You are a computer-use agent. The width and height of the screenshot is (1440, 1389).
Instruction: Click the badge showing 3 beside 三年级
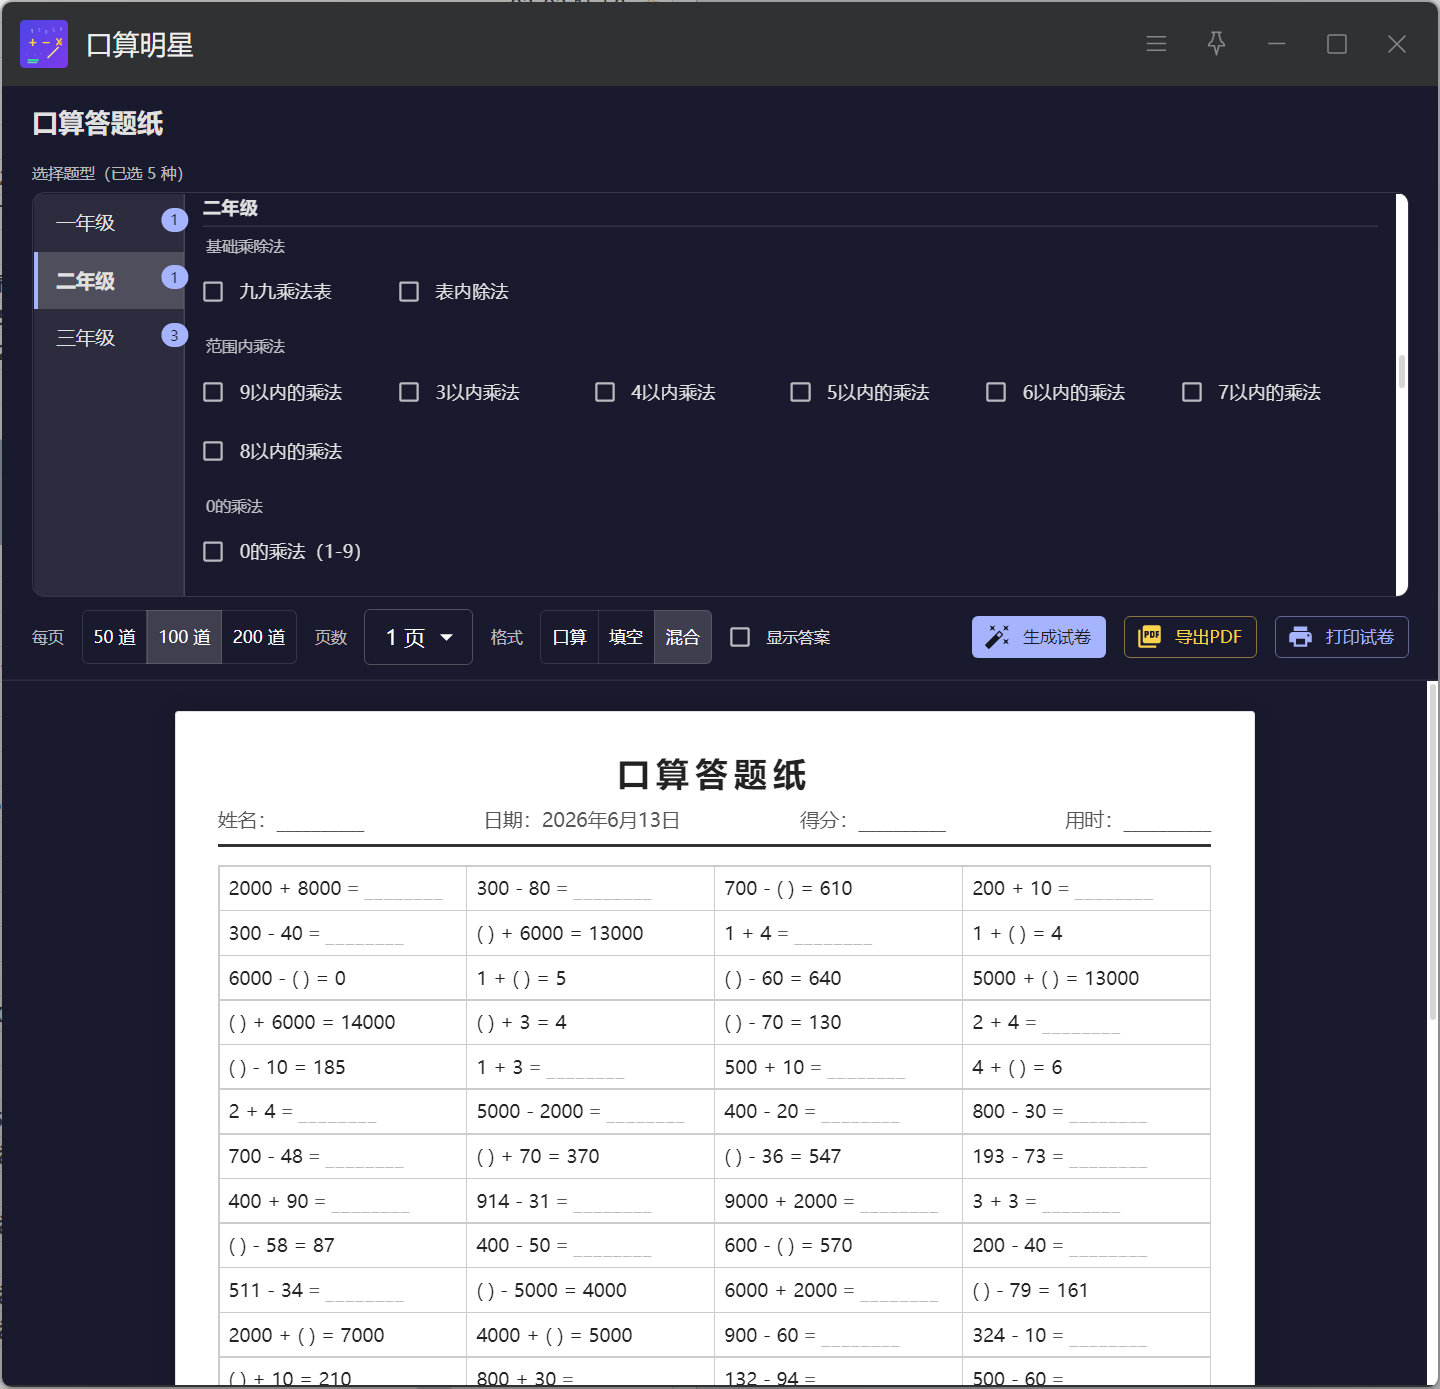coord(174,335)
